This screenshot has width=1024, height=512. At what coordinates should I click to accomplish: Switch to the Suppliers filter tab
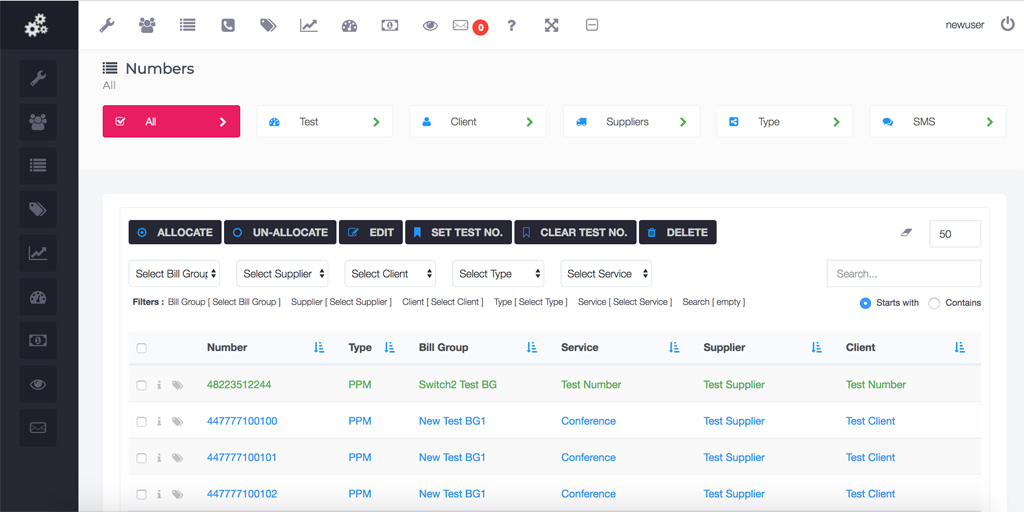click(x=631, y=122)
